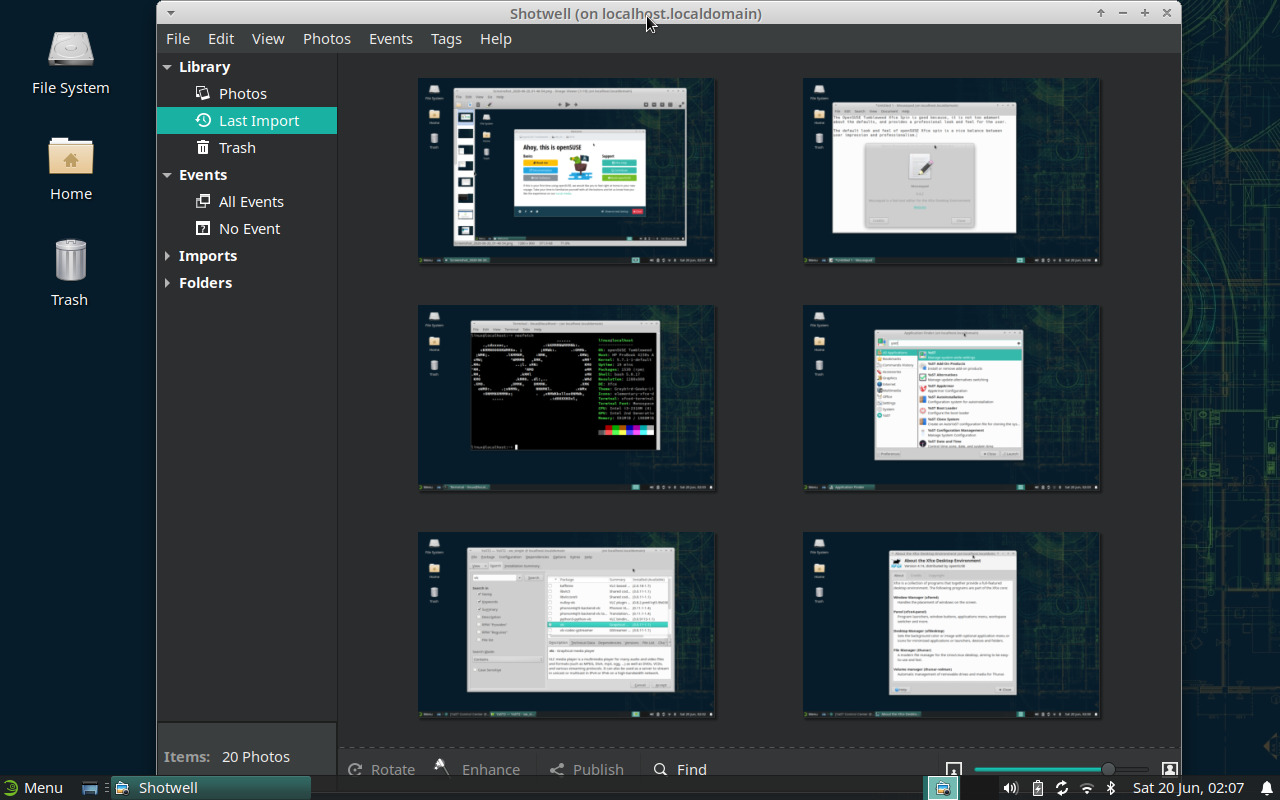1280x800 pixels.
Task: Open the Photos menu
Action: coord(326,38)
